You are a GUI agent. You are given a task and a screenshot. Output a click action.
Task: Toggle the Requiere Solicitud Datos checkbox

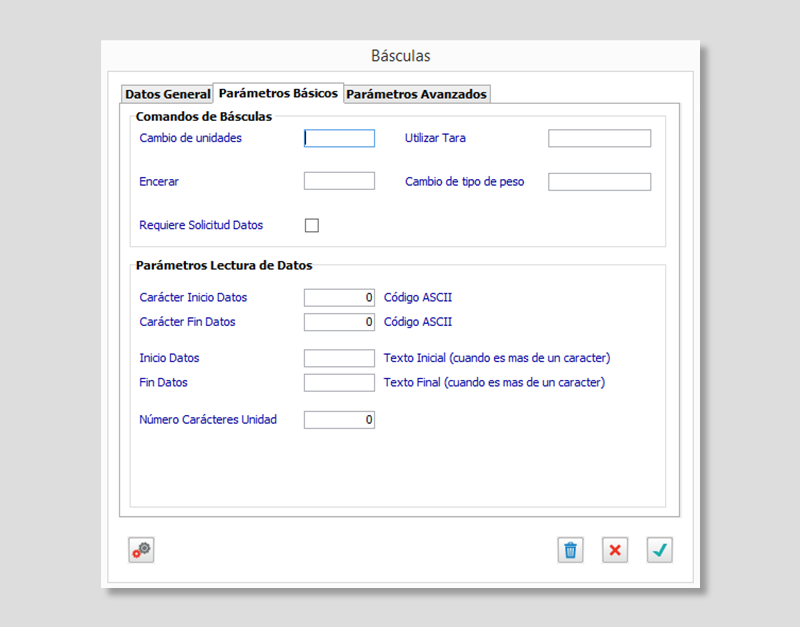point(312,226)
